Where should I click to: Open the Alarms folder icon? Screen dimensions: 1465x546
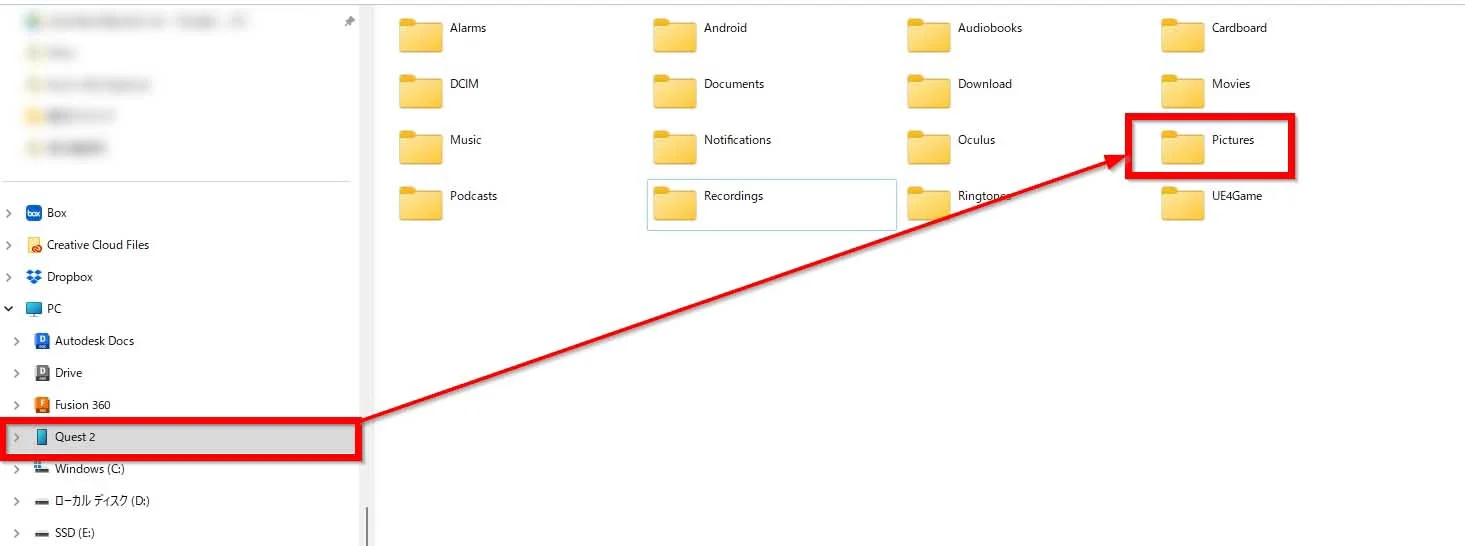pos(420,36)
